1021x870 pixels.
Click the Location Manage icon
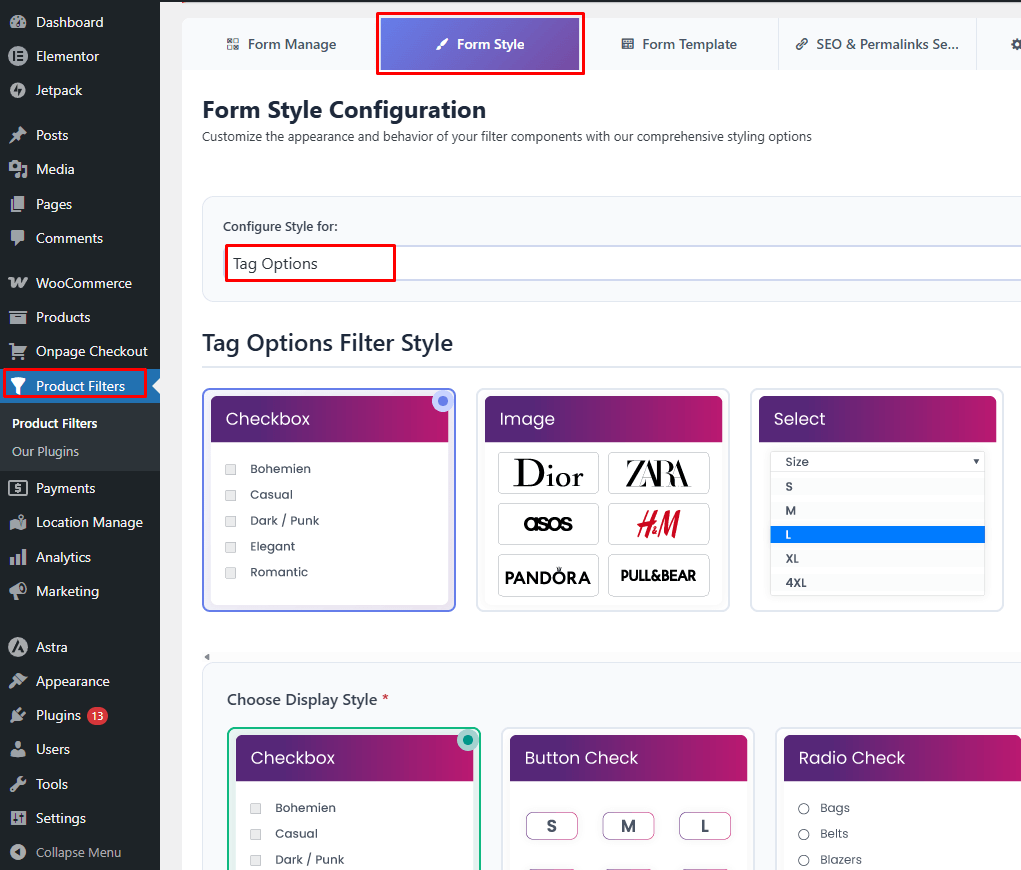(18, 522)
